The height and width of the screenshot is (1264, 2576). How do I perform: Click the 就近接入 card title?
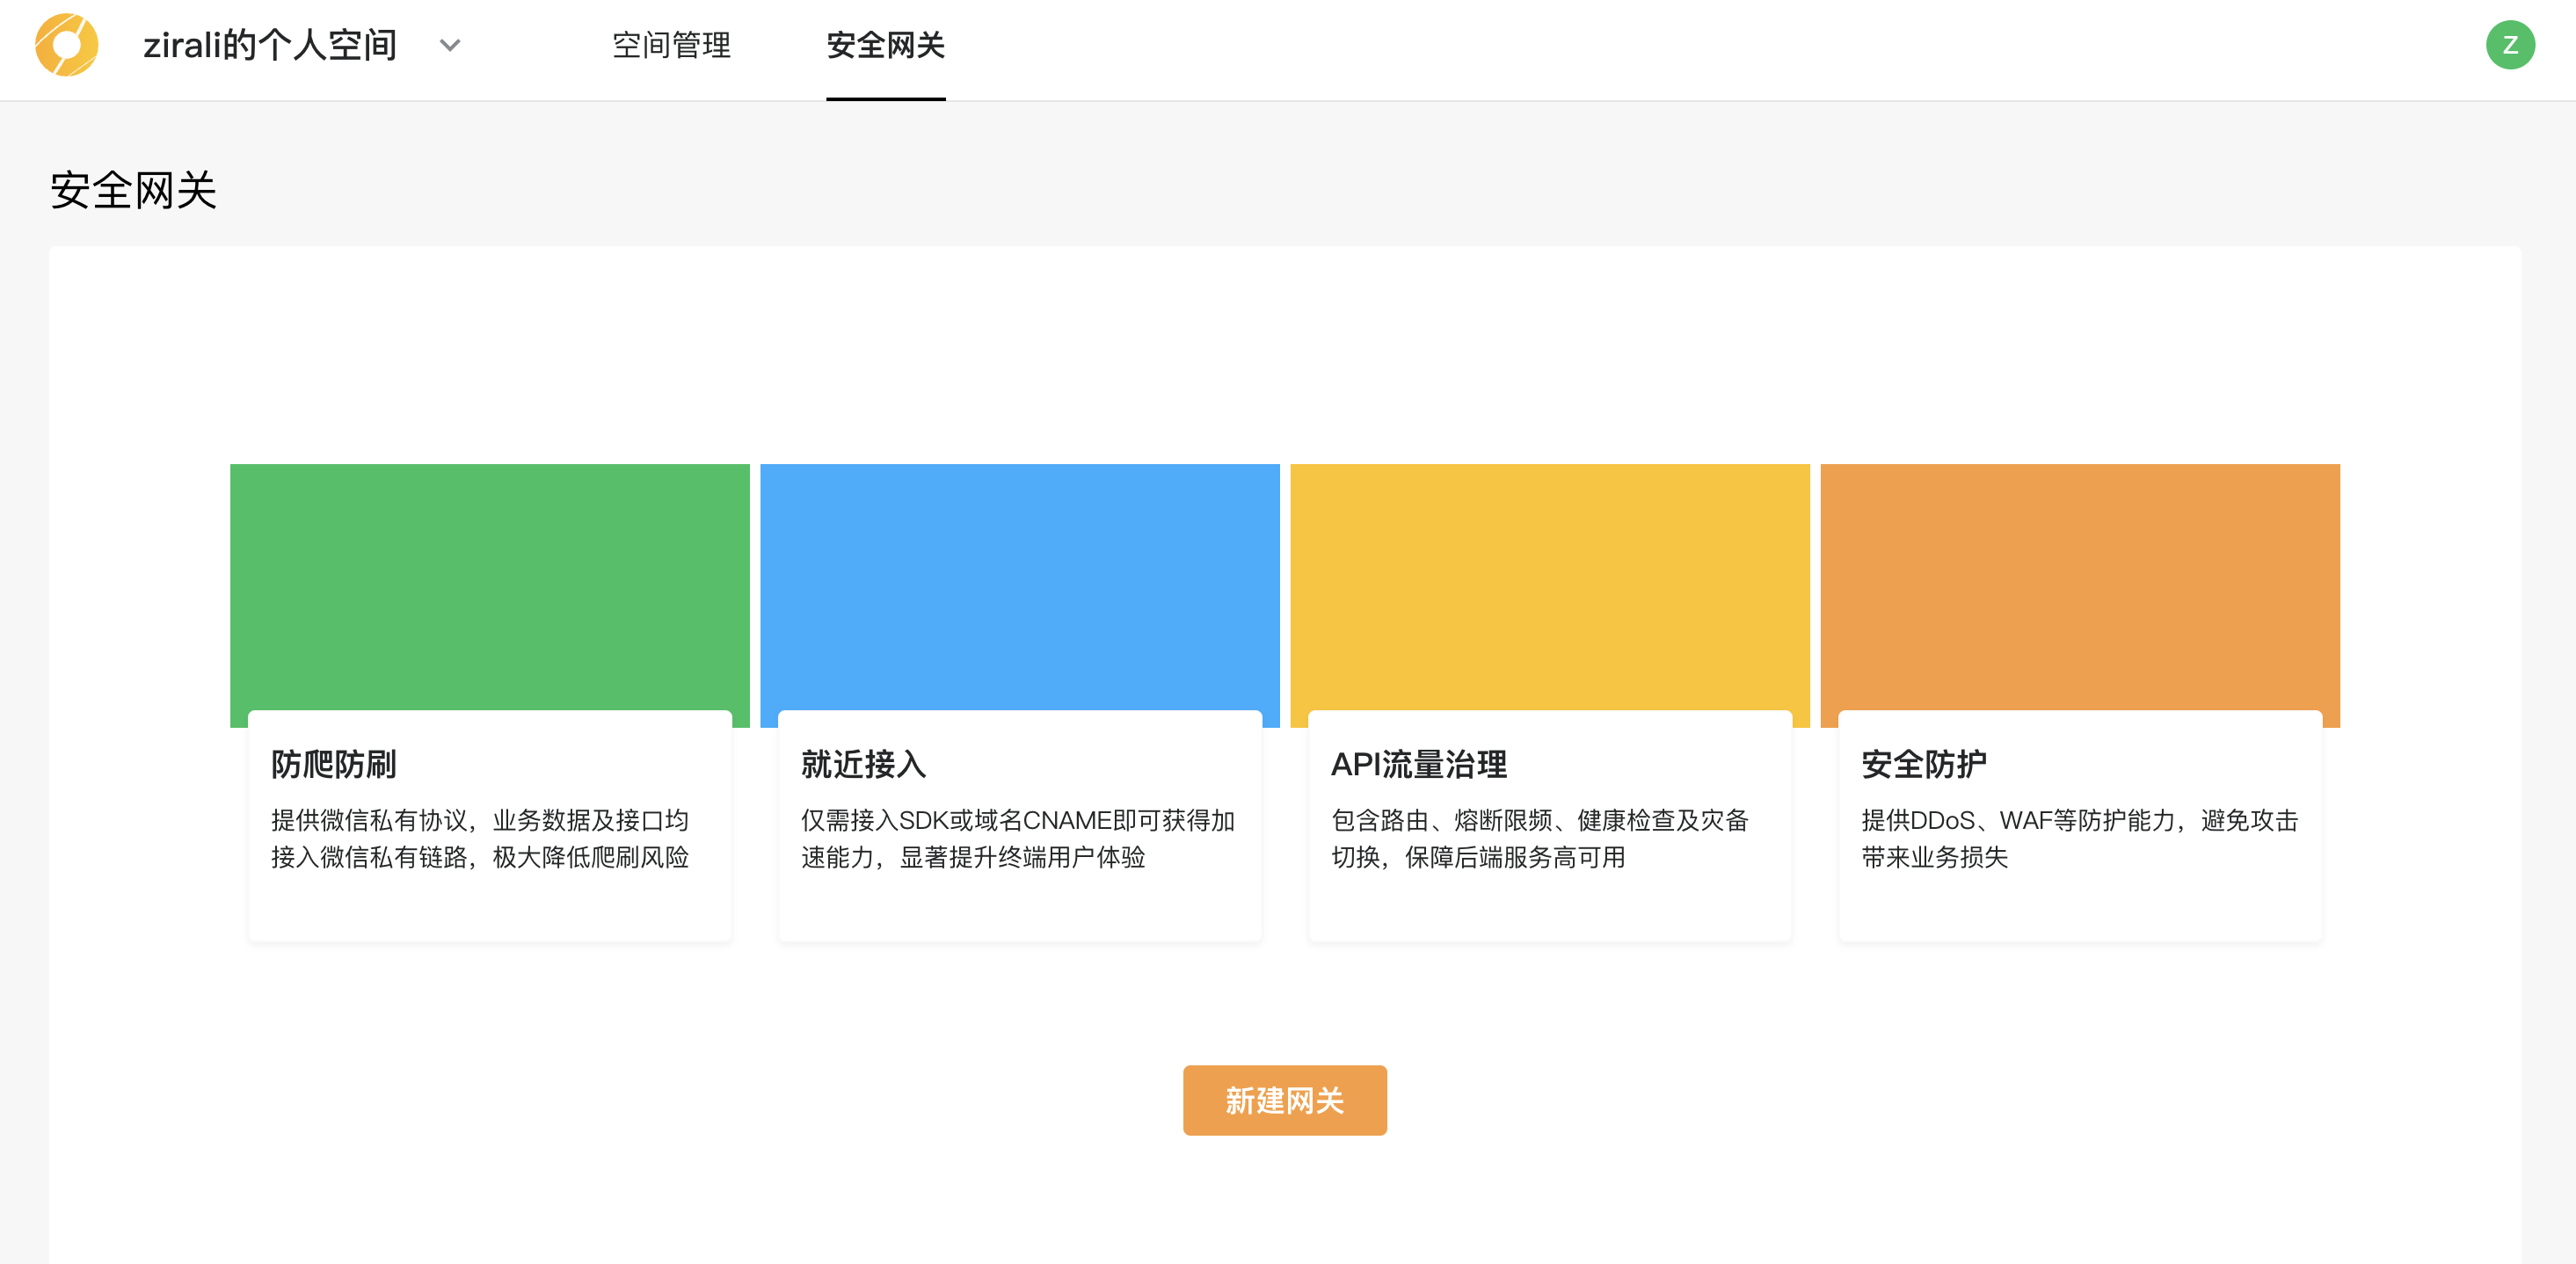coord(864,764)
